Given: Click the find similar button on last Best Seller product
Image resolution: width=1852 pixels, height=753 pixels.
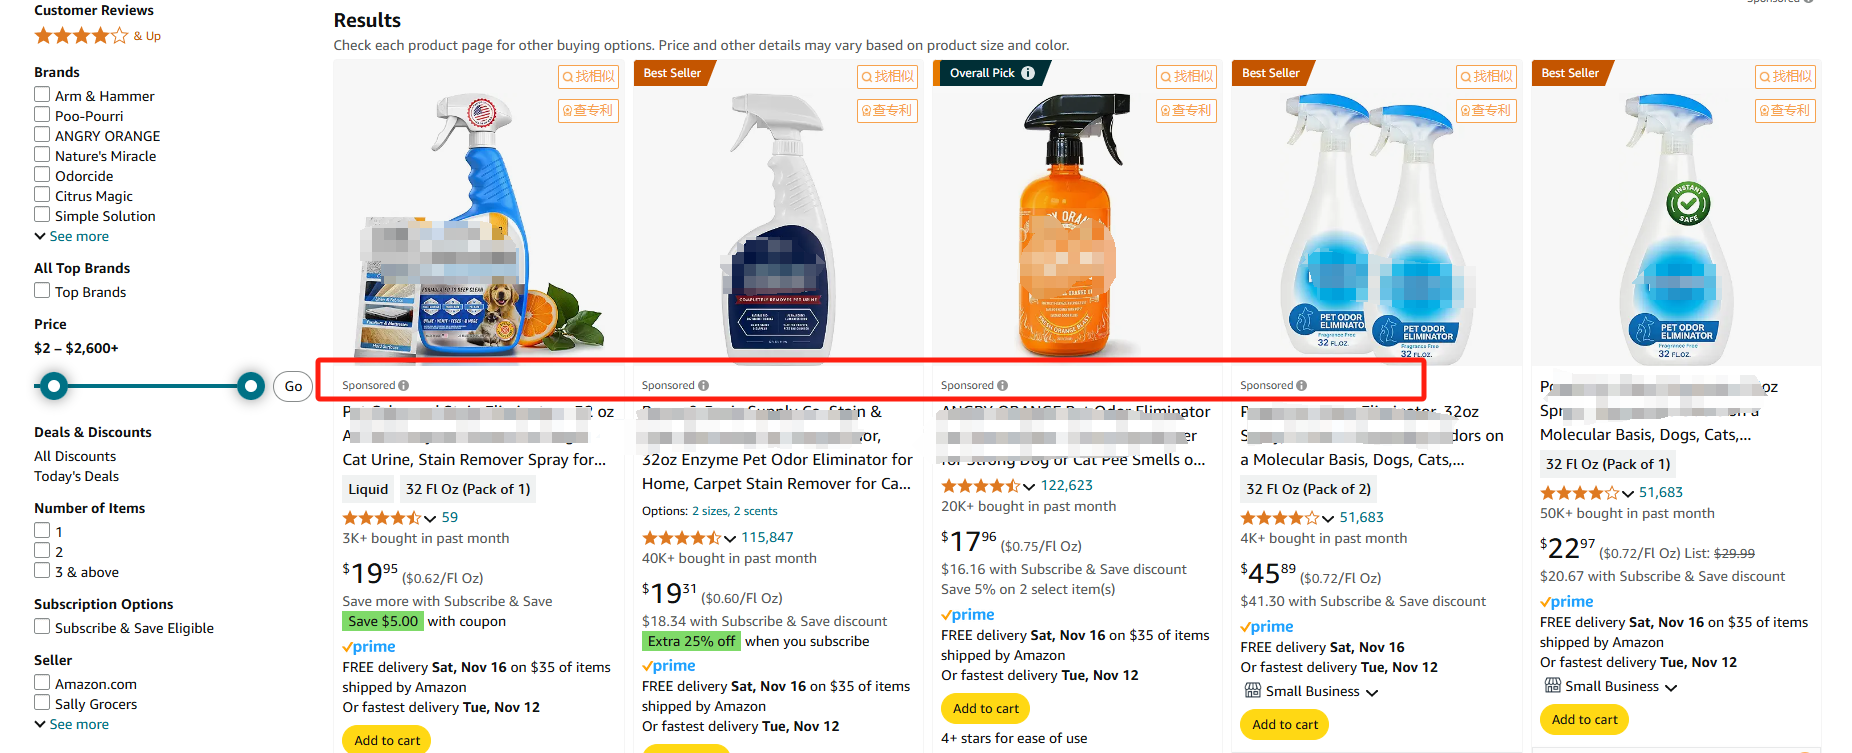Looking at the screenshot, I should tap(1785, 76).
